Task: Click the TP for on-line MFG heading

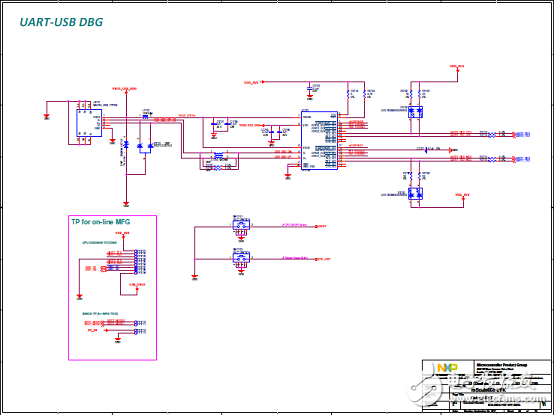Action: tap(101, 222)
